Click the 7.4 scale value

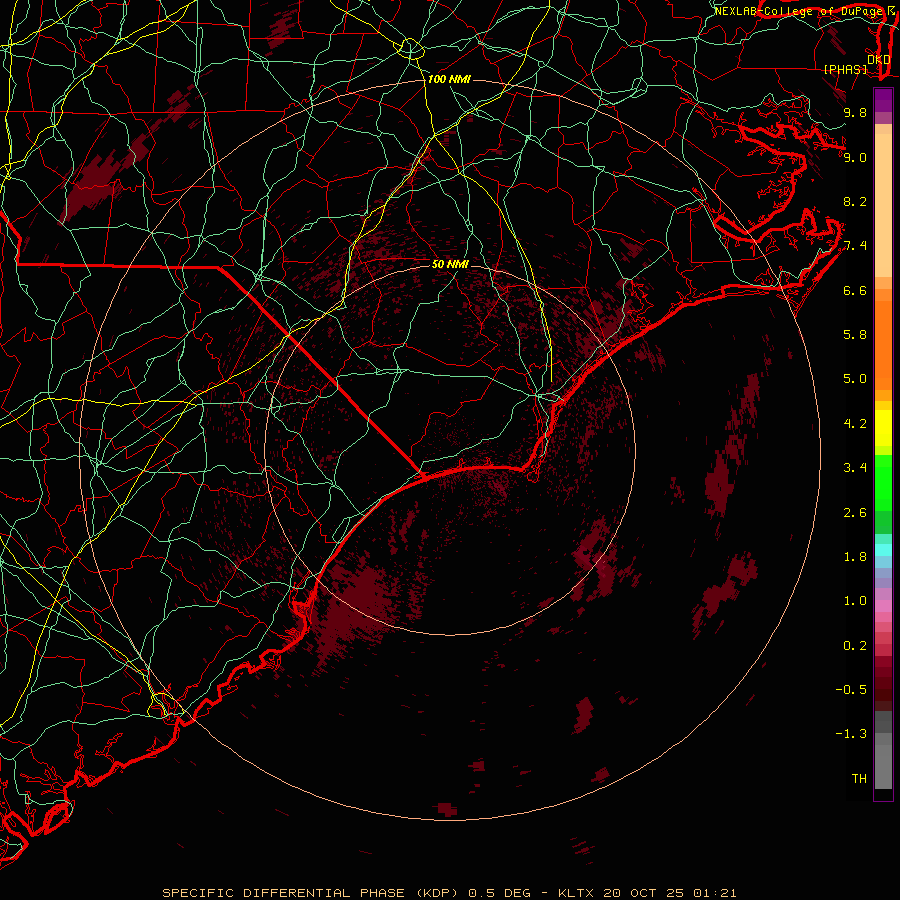click(855, 246)
